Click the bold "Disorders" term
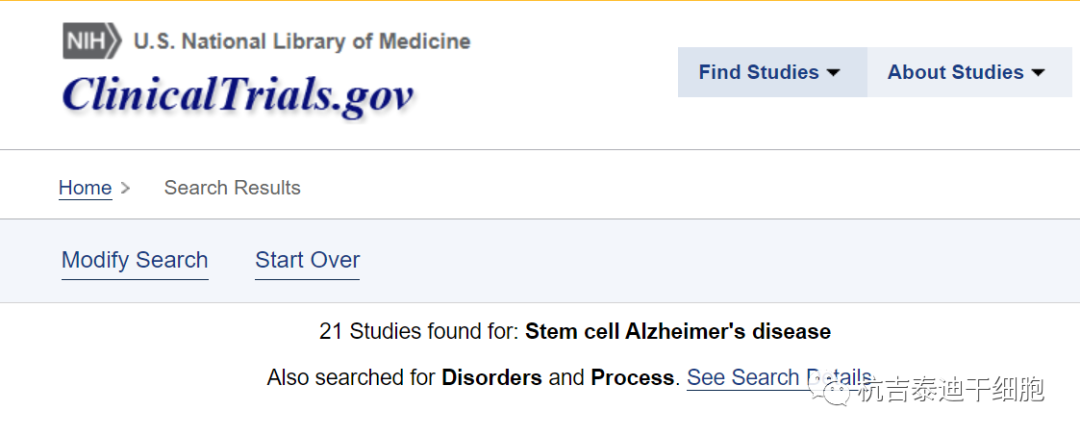This screenshot has width=1080, height=437. [x=491, y=378]
